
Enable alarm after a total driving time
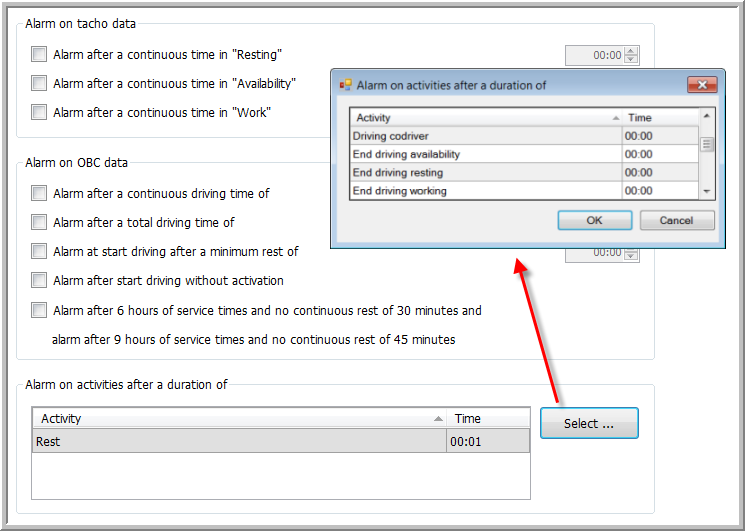(39, 222)
